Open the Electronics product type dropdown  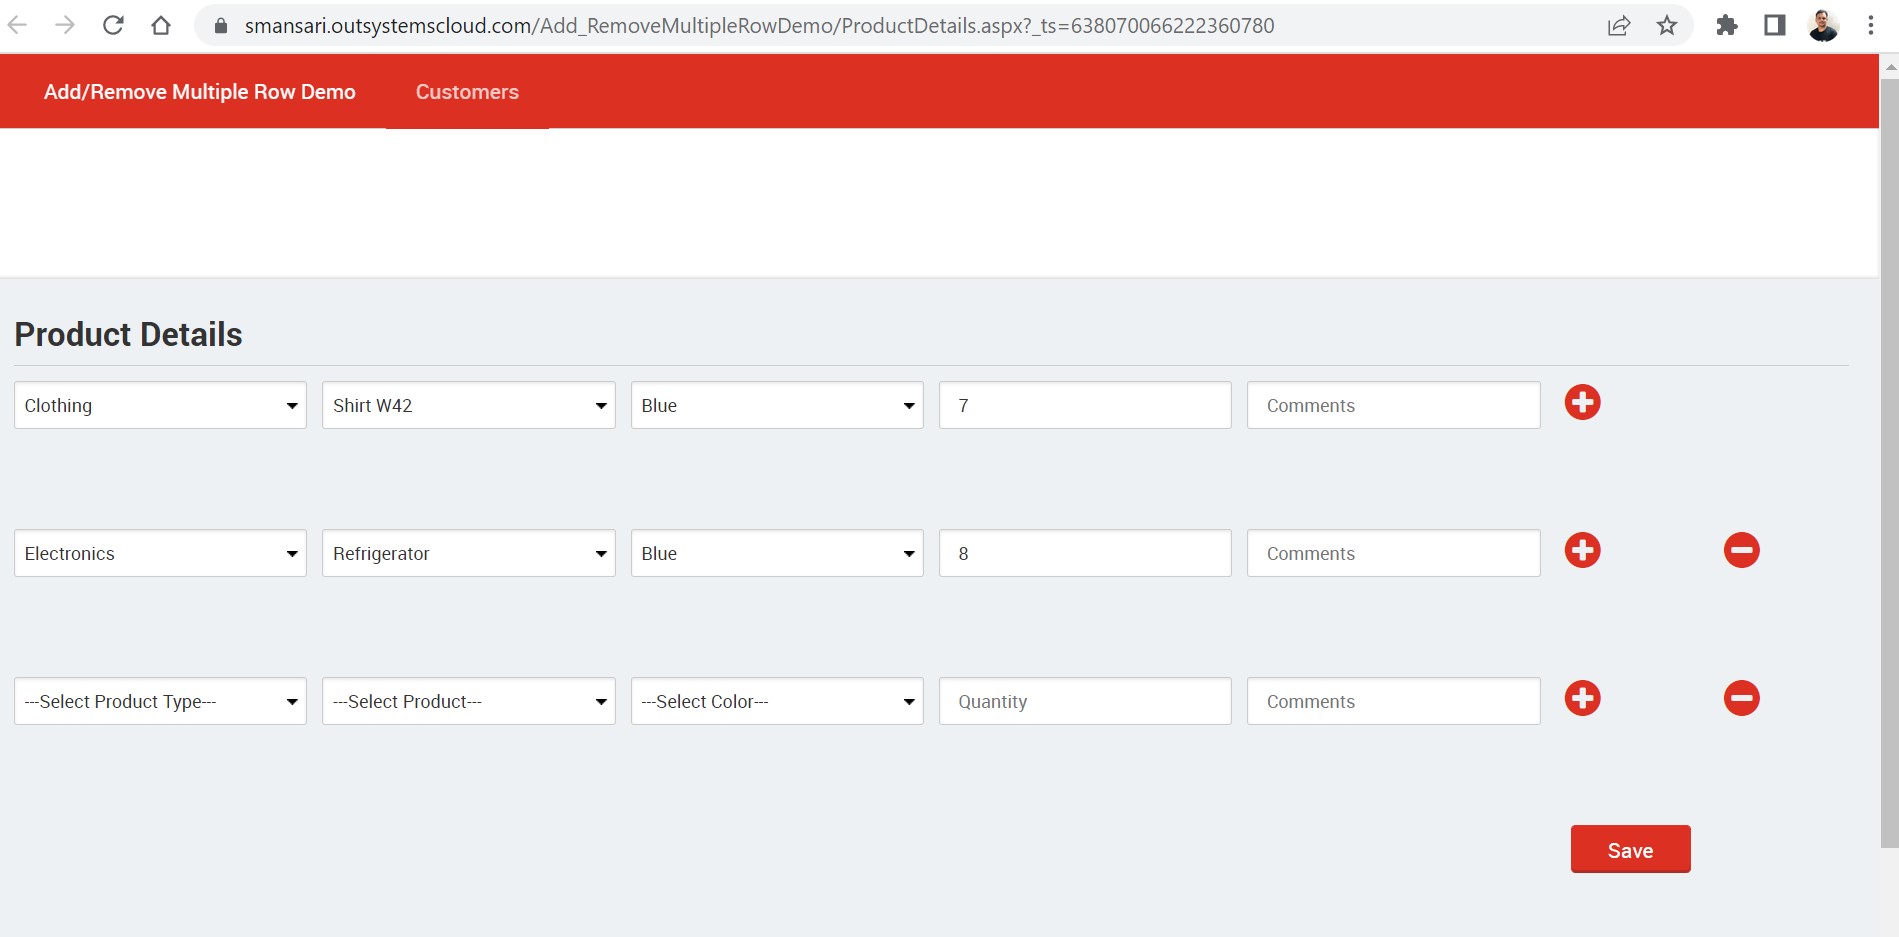click(x=160, y=553)
